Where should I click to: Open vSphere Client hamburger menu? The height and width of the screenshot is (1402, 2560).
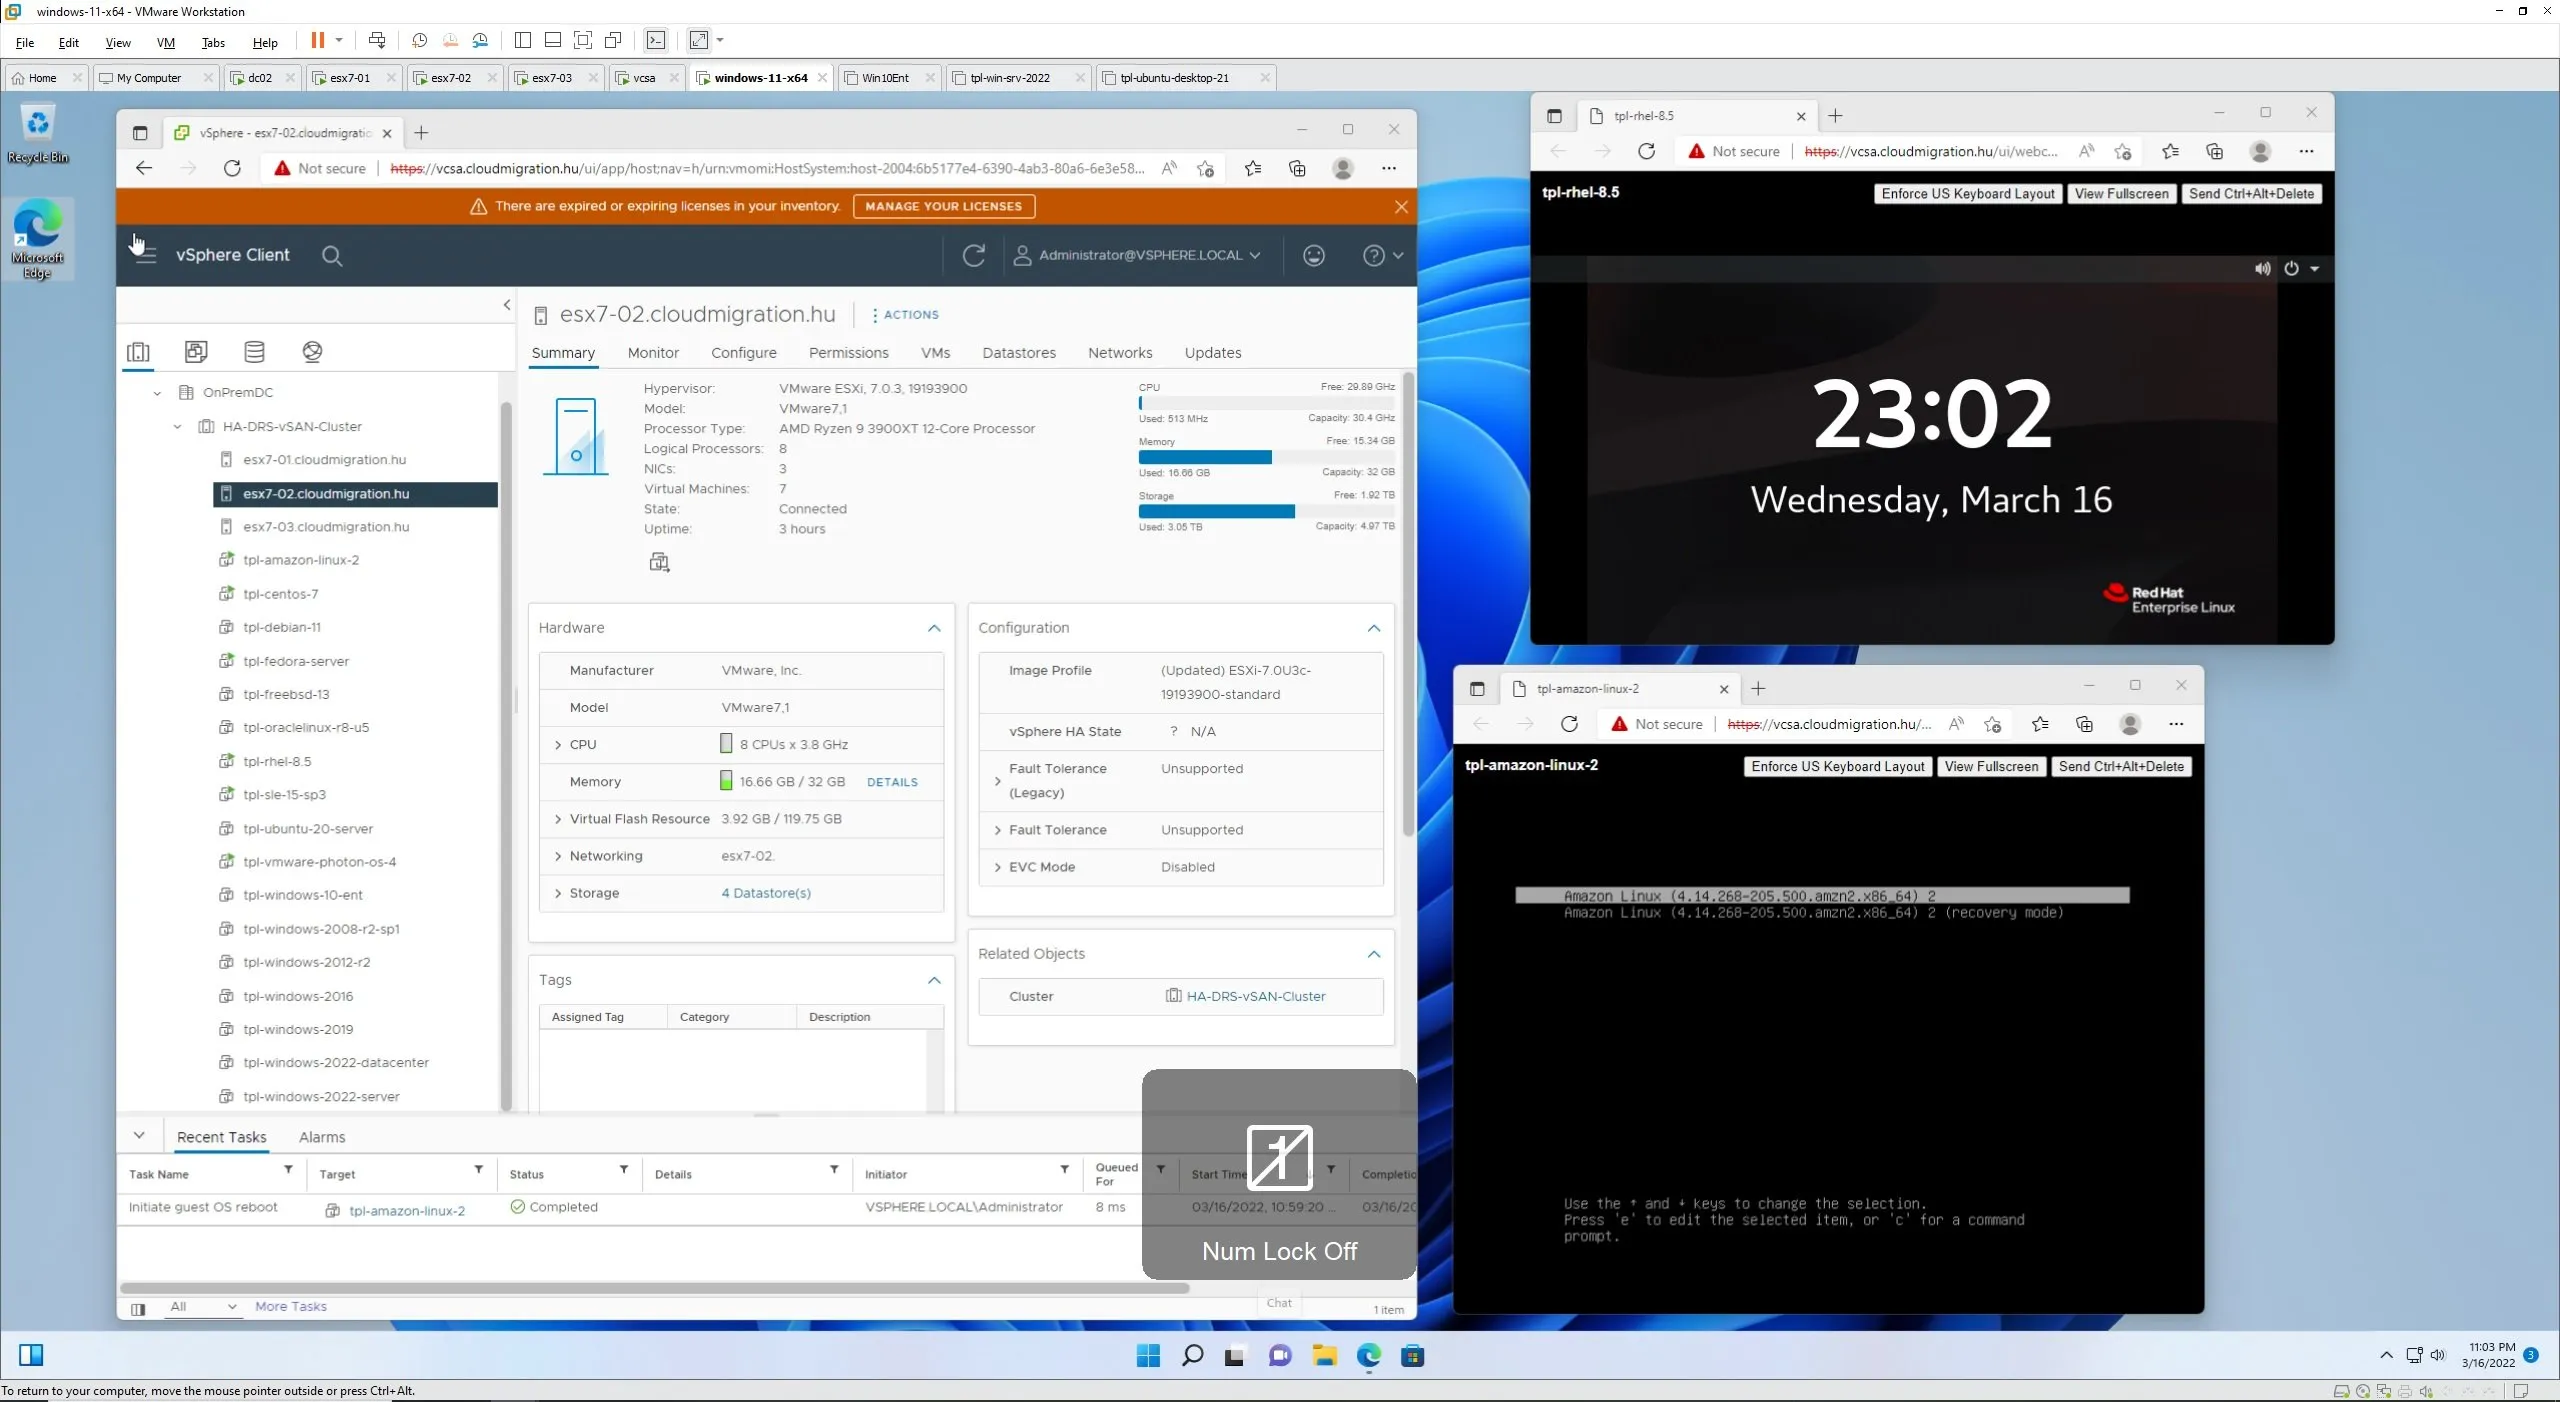[x=145, y=255]
